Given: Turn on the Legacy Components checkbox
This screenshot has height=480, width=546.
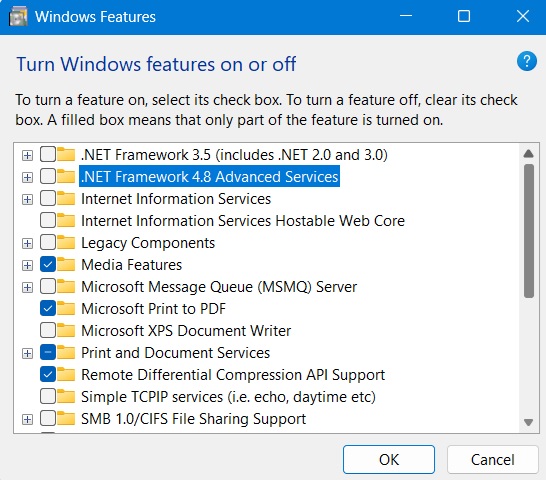Looking at the screenshot, I should (x=48, y=242).
